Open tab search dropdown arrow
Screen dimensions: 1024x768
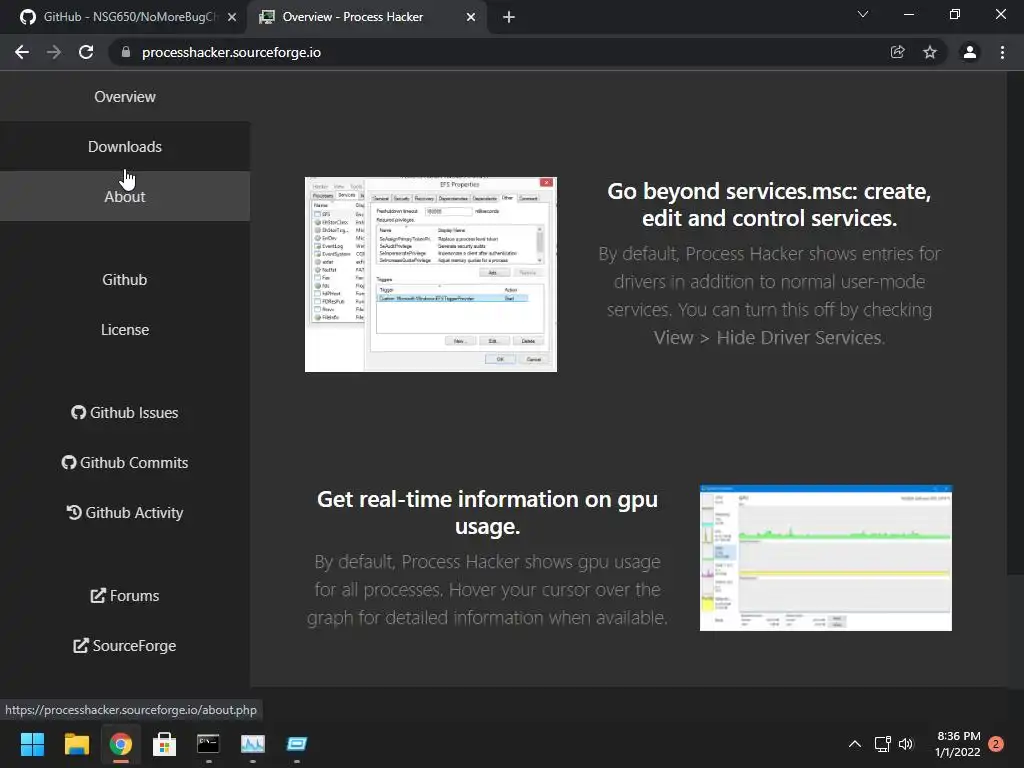click(x=863, y=14)
